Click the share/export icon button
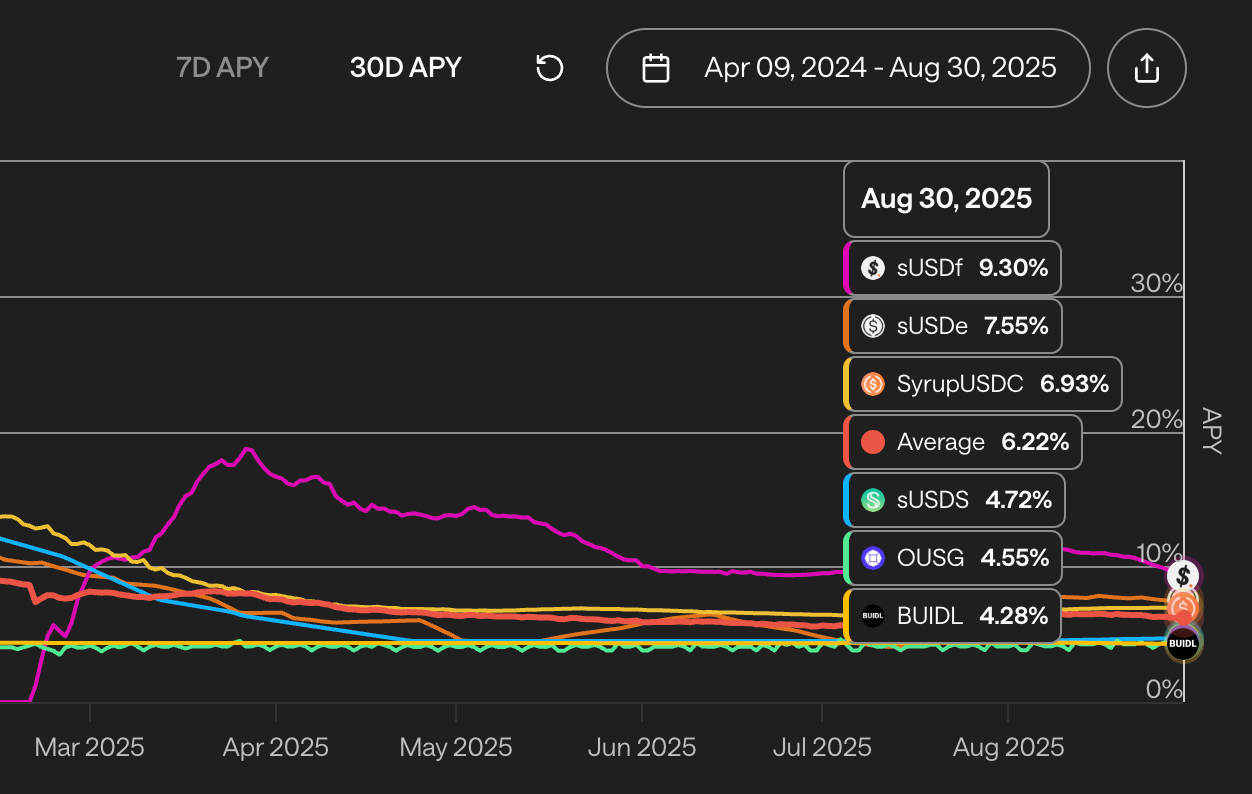1252x794 pixels. 1147,68
